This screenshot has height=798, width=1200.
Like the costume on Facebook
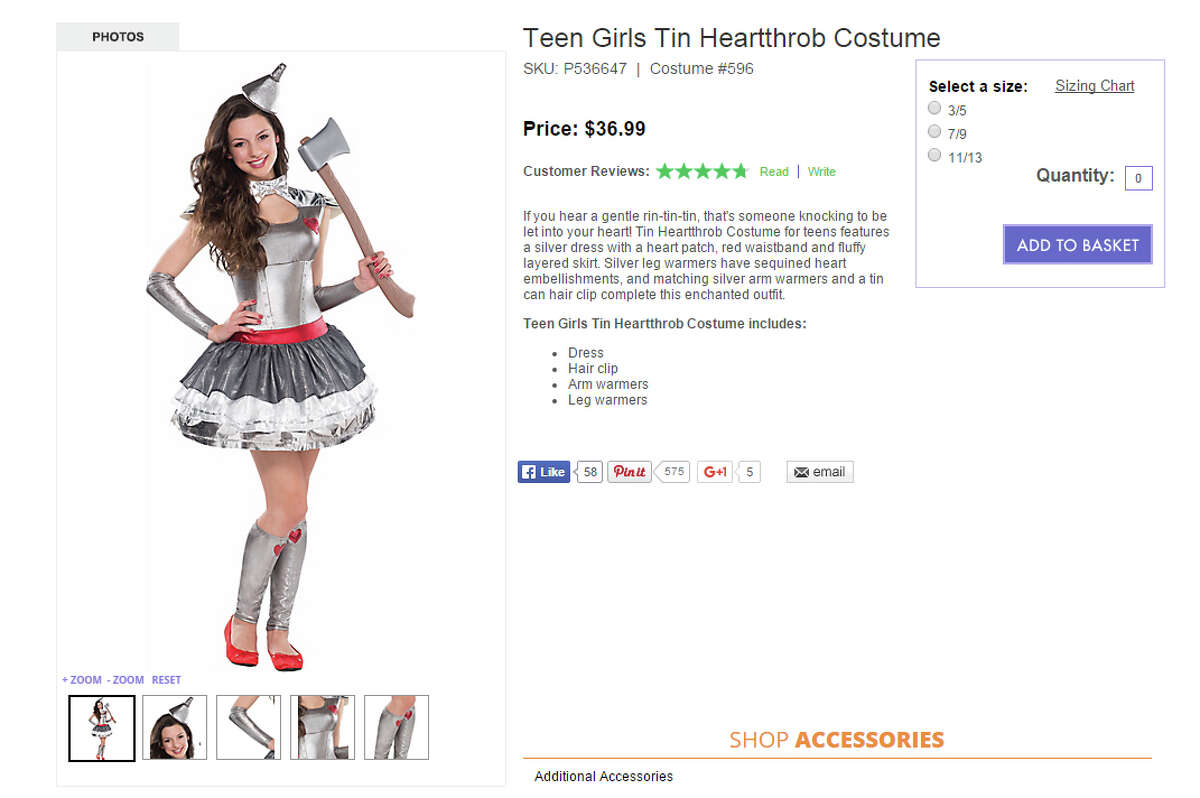tap(543, 471)
